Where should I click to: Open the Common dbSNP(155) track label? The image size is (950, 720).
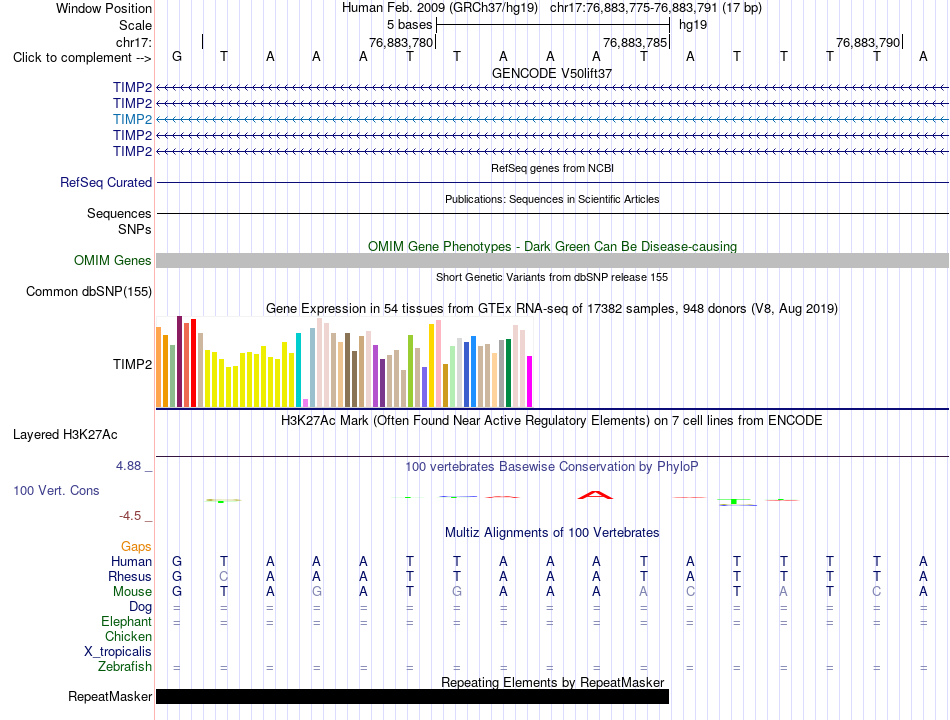coord(89,292)
